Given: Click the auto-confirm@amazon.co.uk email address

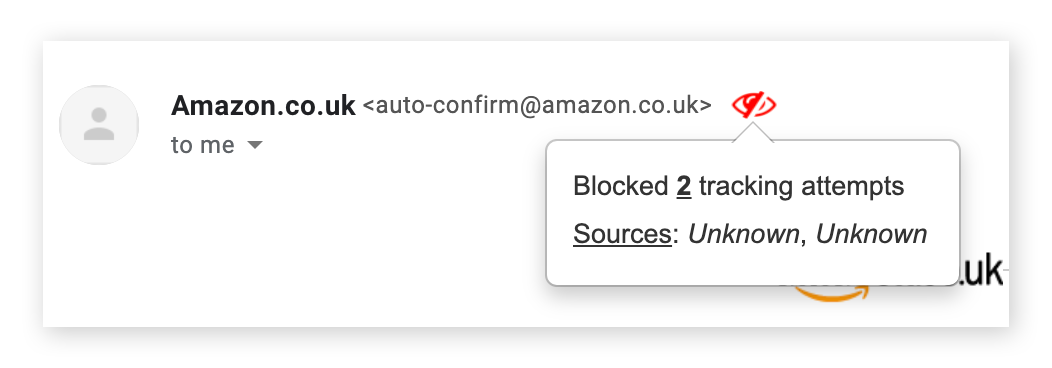Looking at the screenshot, I should click(537, 106).
